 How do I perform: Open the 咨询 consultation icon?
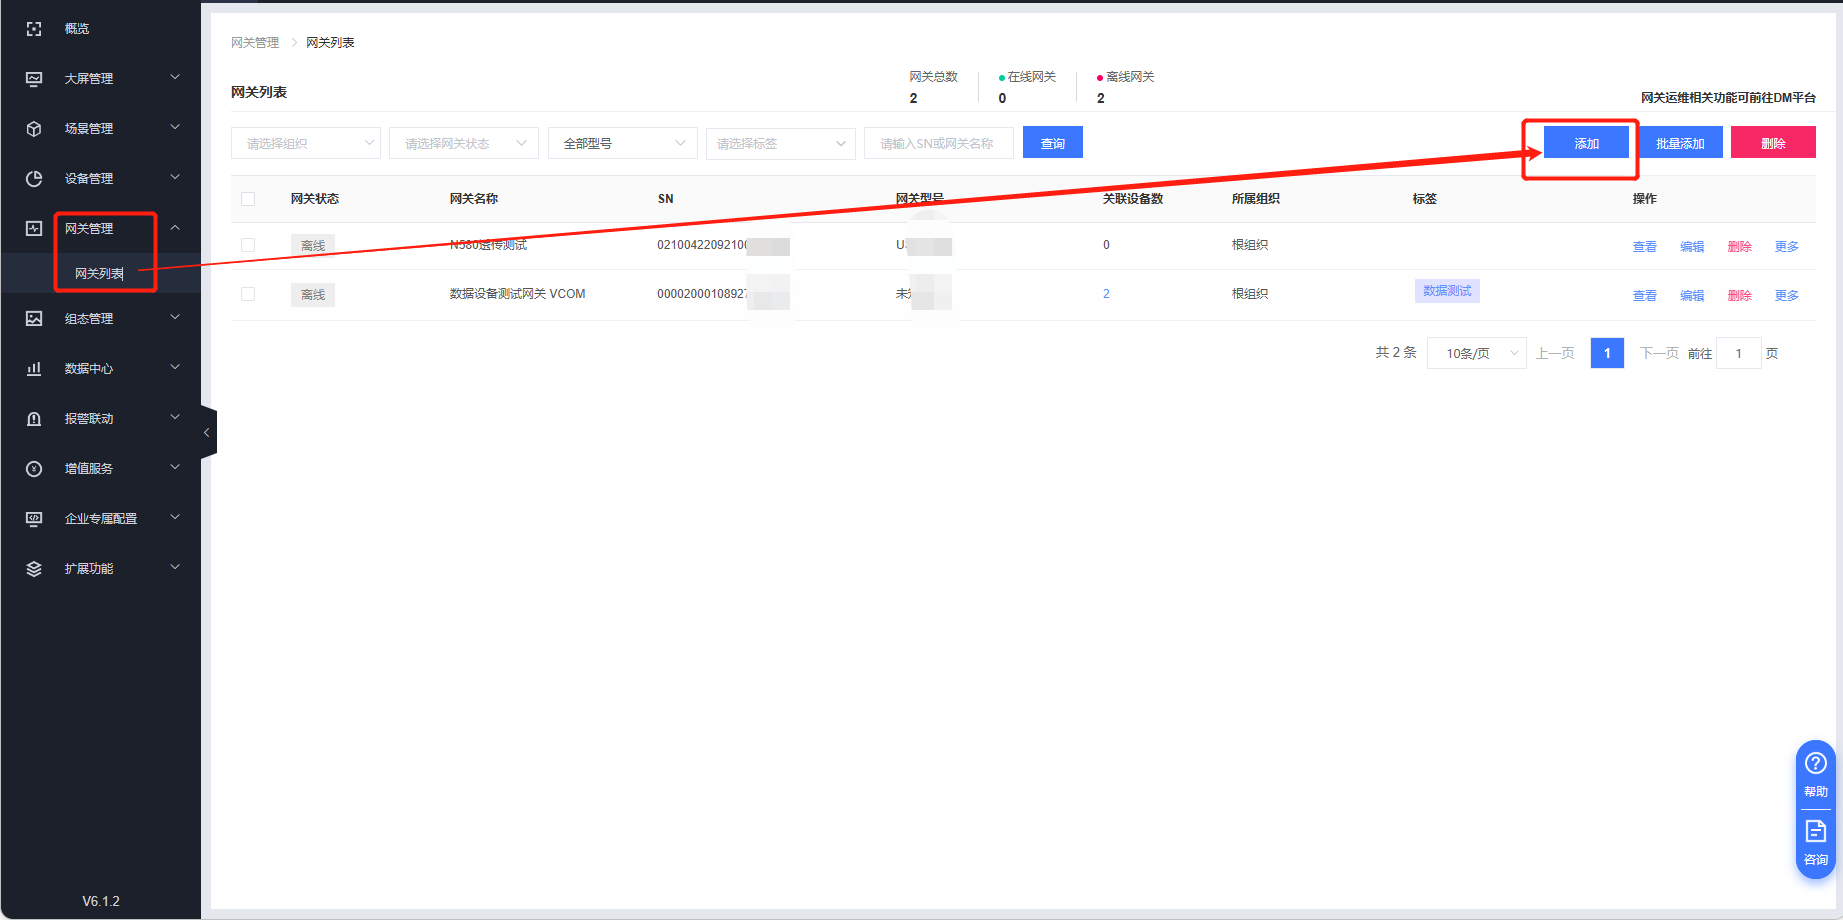(1815, 832)
